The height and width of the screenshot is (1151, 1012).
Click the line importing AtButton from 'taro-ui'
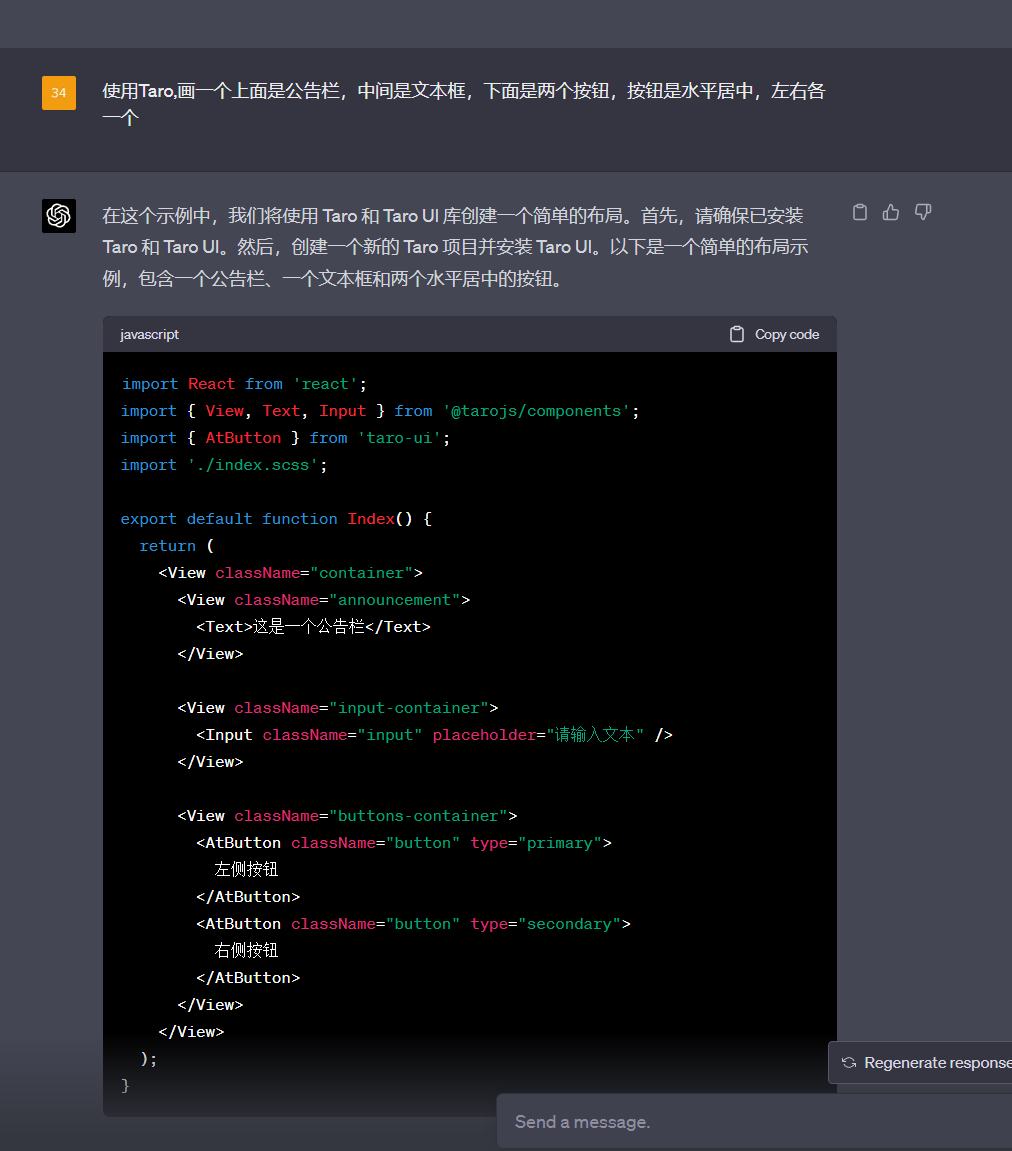285,438
